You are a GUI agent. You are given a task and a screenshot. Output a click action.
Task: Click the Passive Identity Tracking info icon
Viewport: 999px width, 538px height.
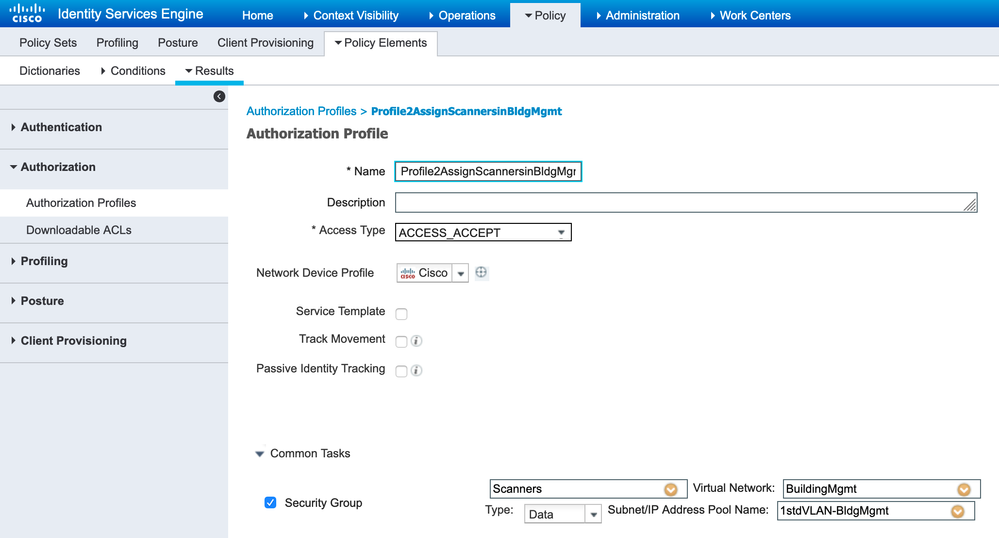click(x=417, y=371)
